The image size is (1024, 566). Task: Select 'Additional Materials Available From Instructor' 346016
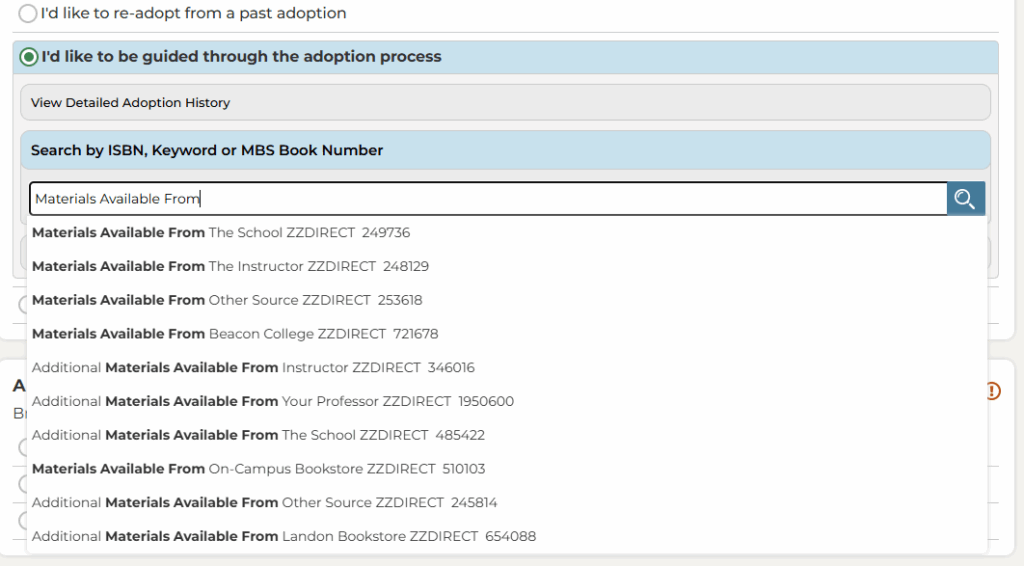coord(253,368)
